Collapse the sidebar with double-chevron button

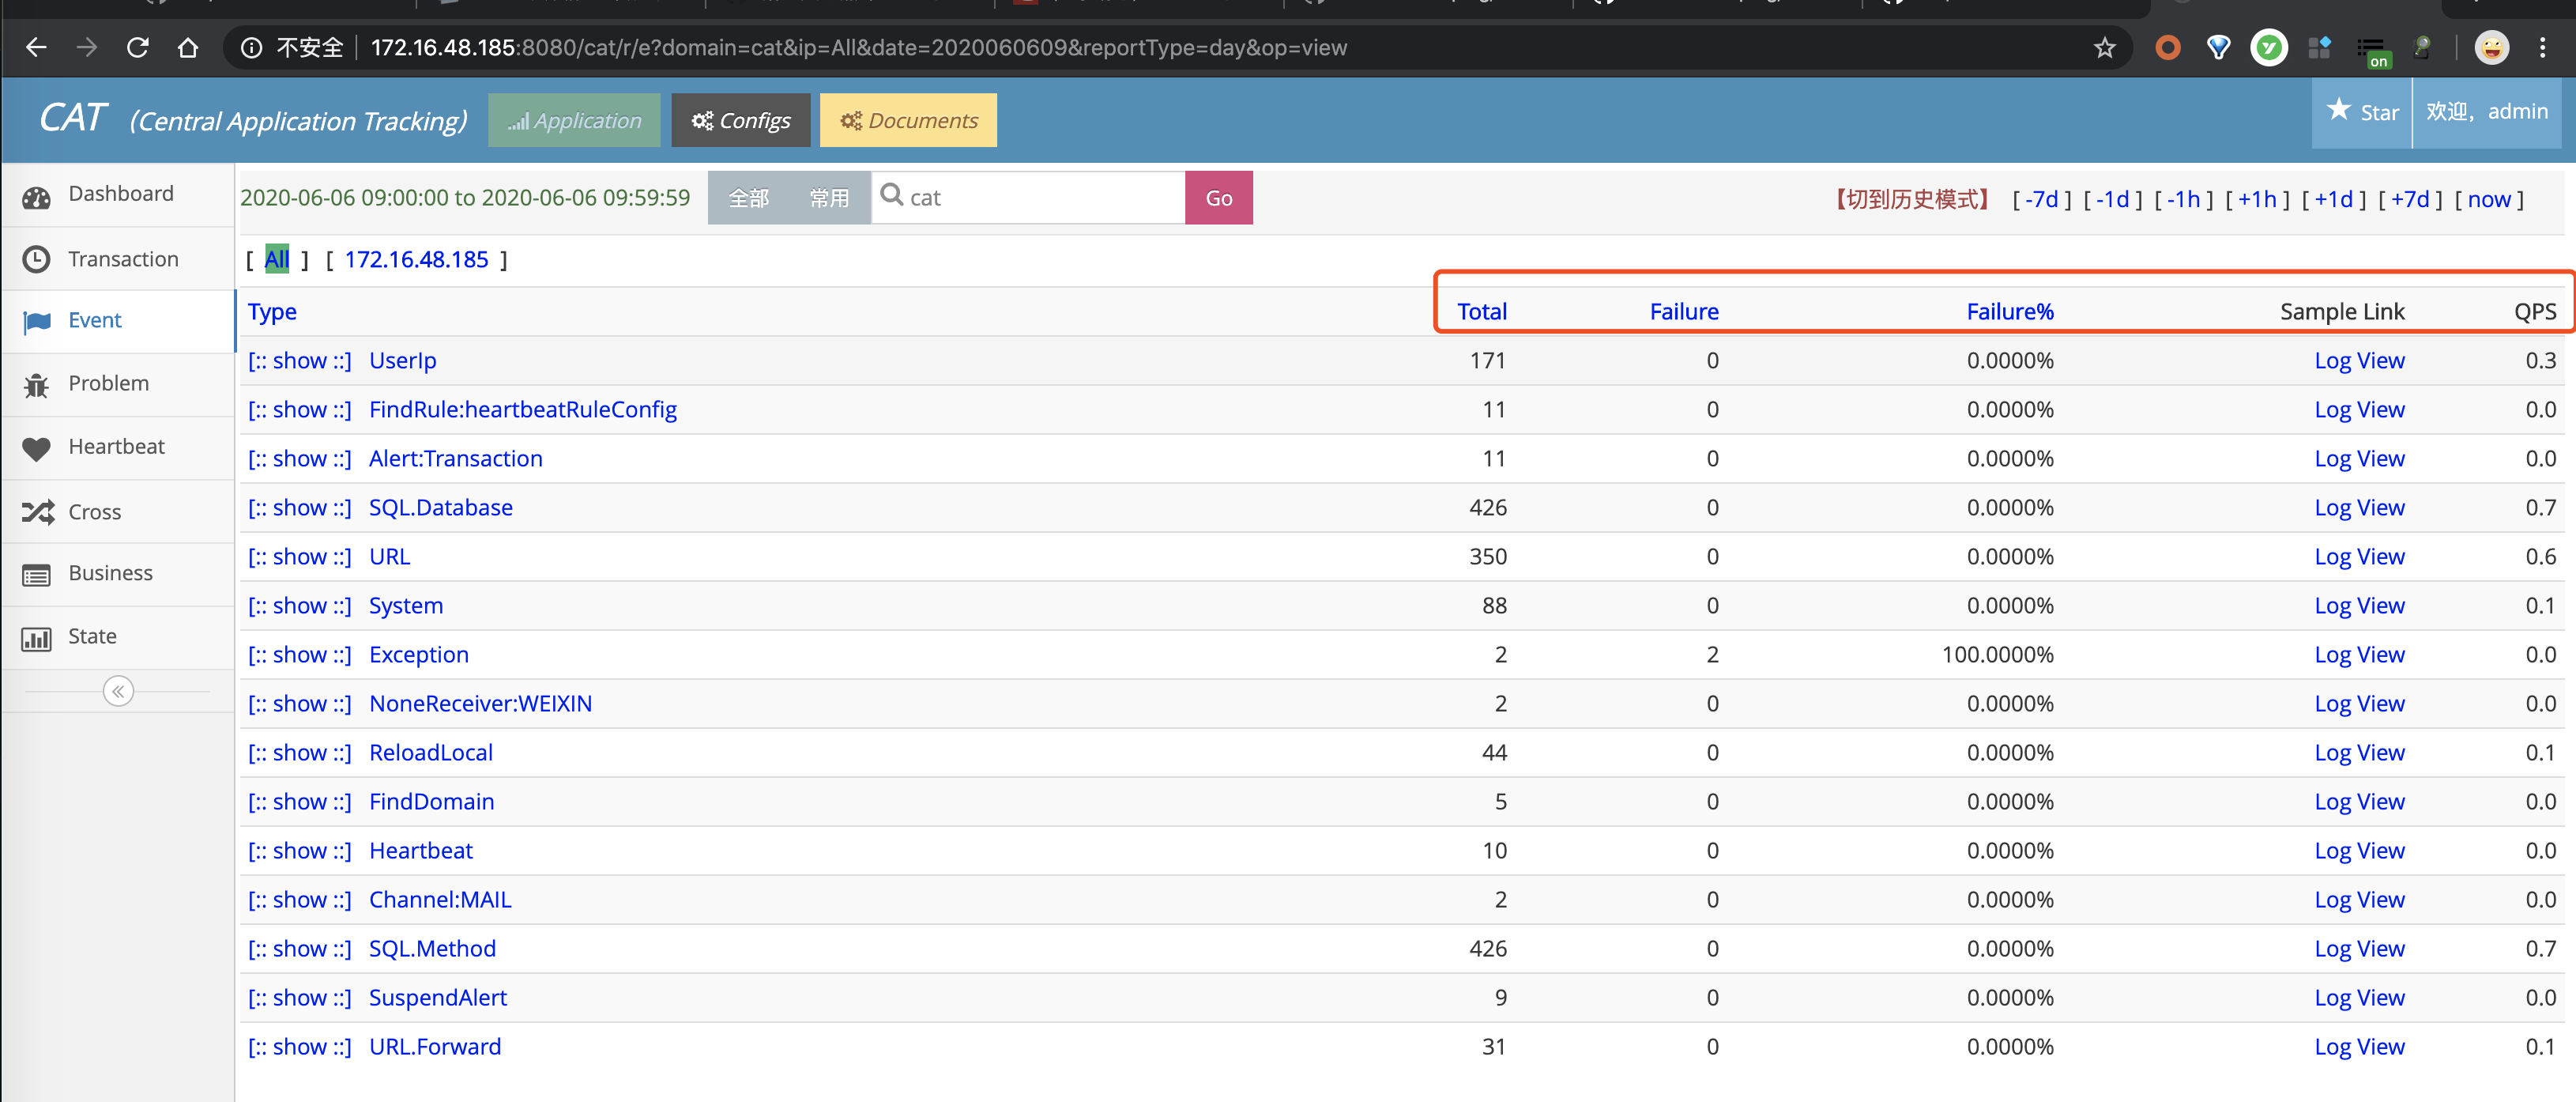[118, 692]
